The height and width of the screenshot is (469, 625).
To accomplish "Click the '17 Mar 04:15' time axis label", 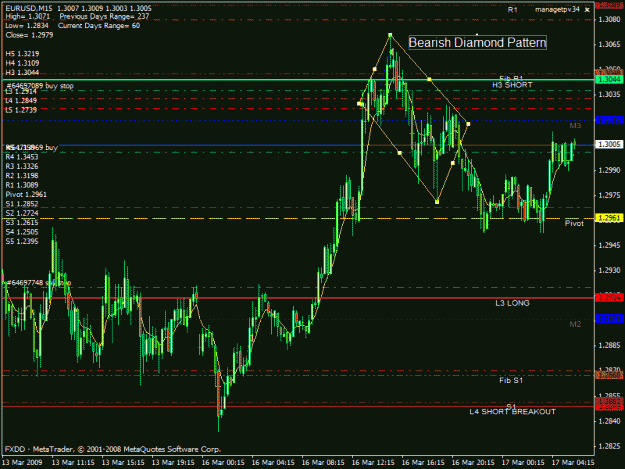I will (573, 463).
